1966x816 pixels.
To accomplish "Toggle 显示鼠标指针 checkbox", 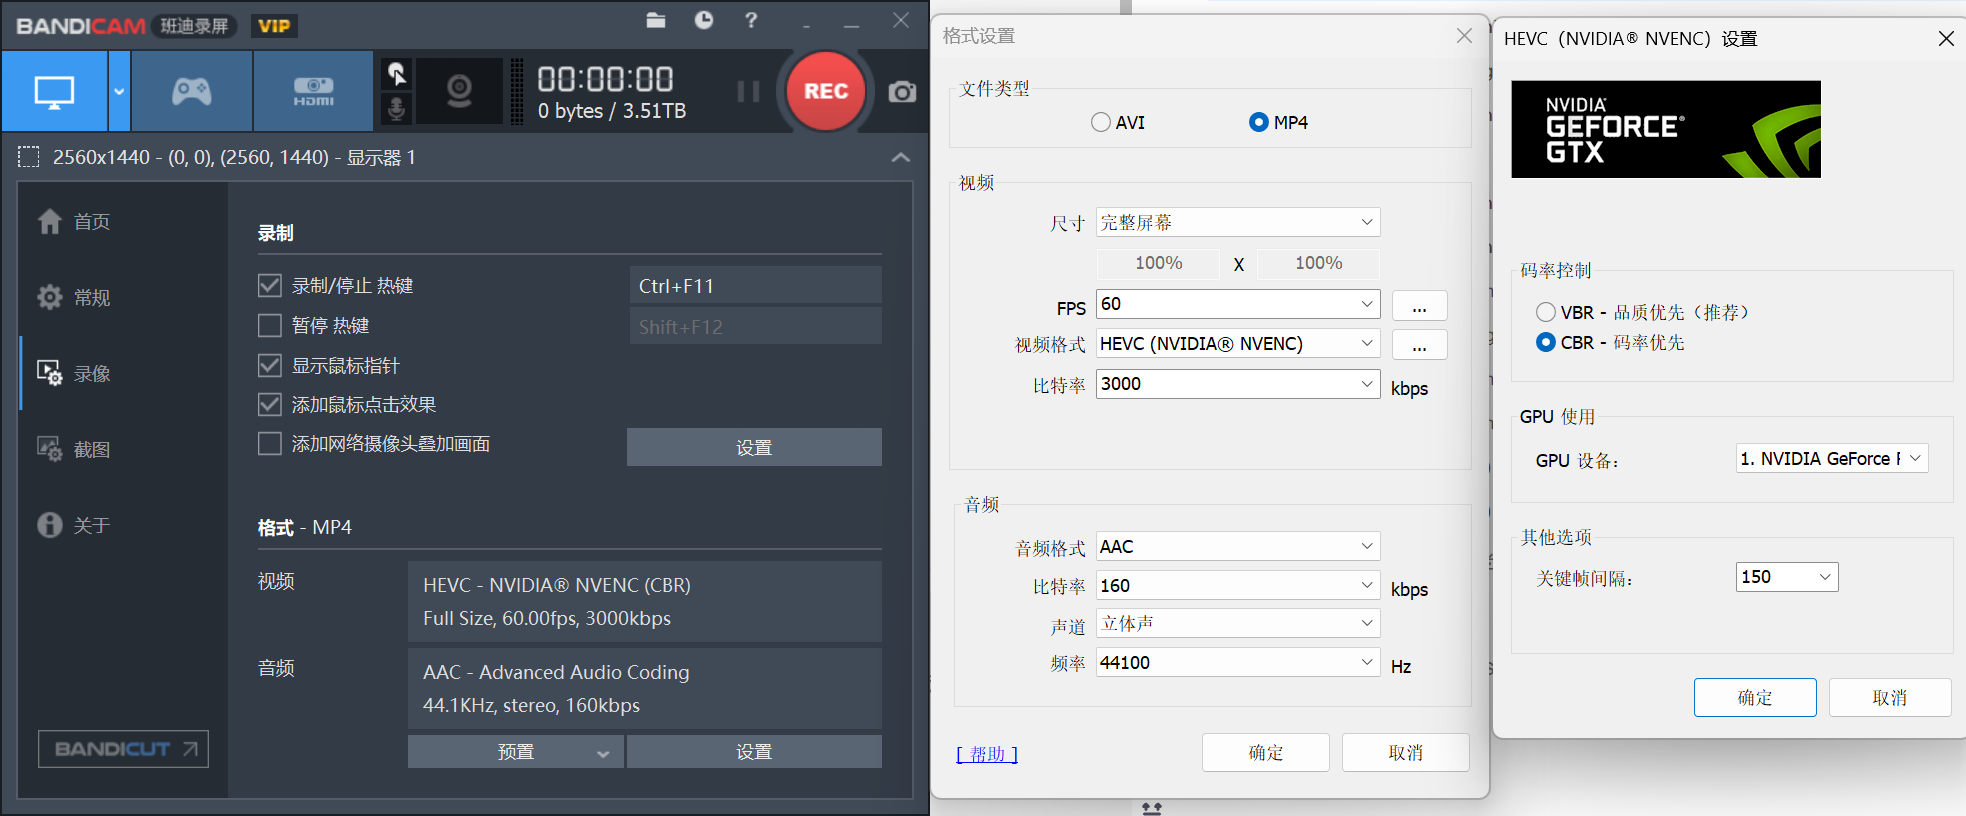I will [x=269, y=365].
